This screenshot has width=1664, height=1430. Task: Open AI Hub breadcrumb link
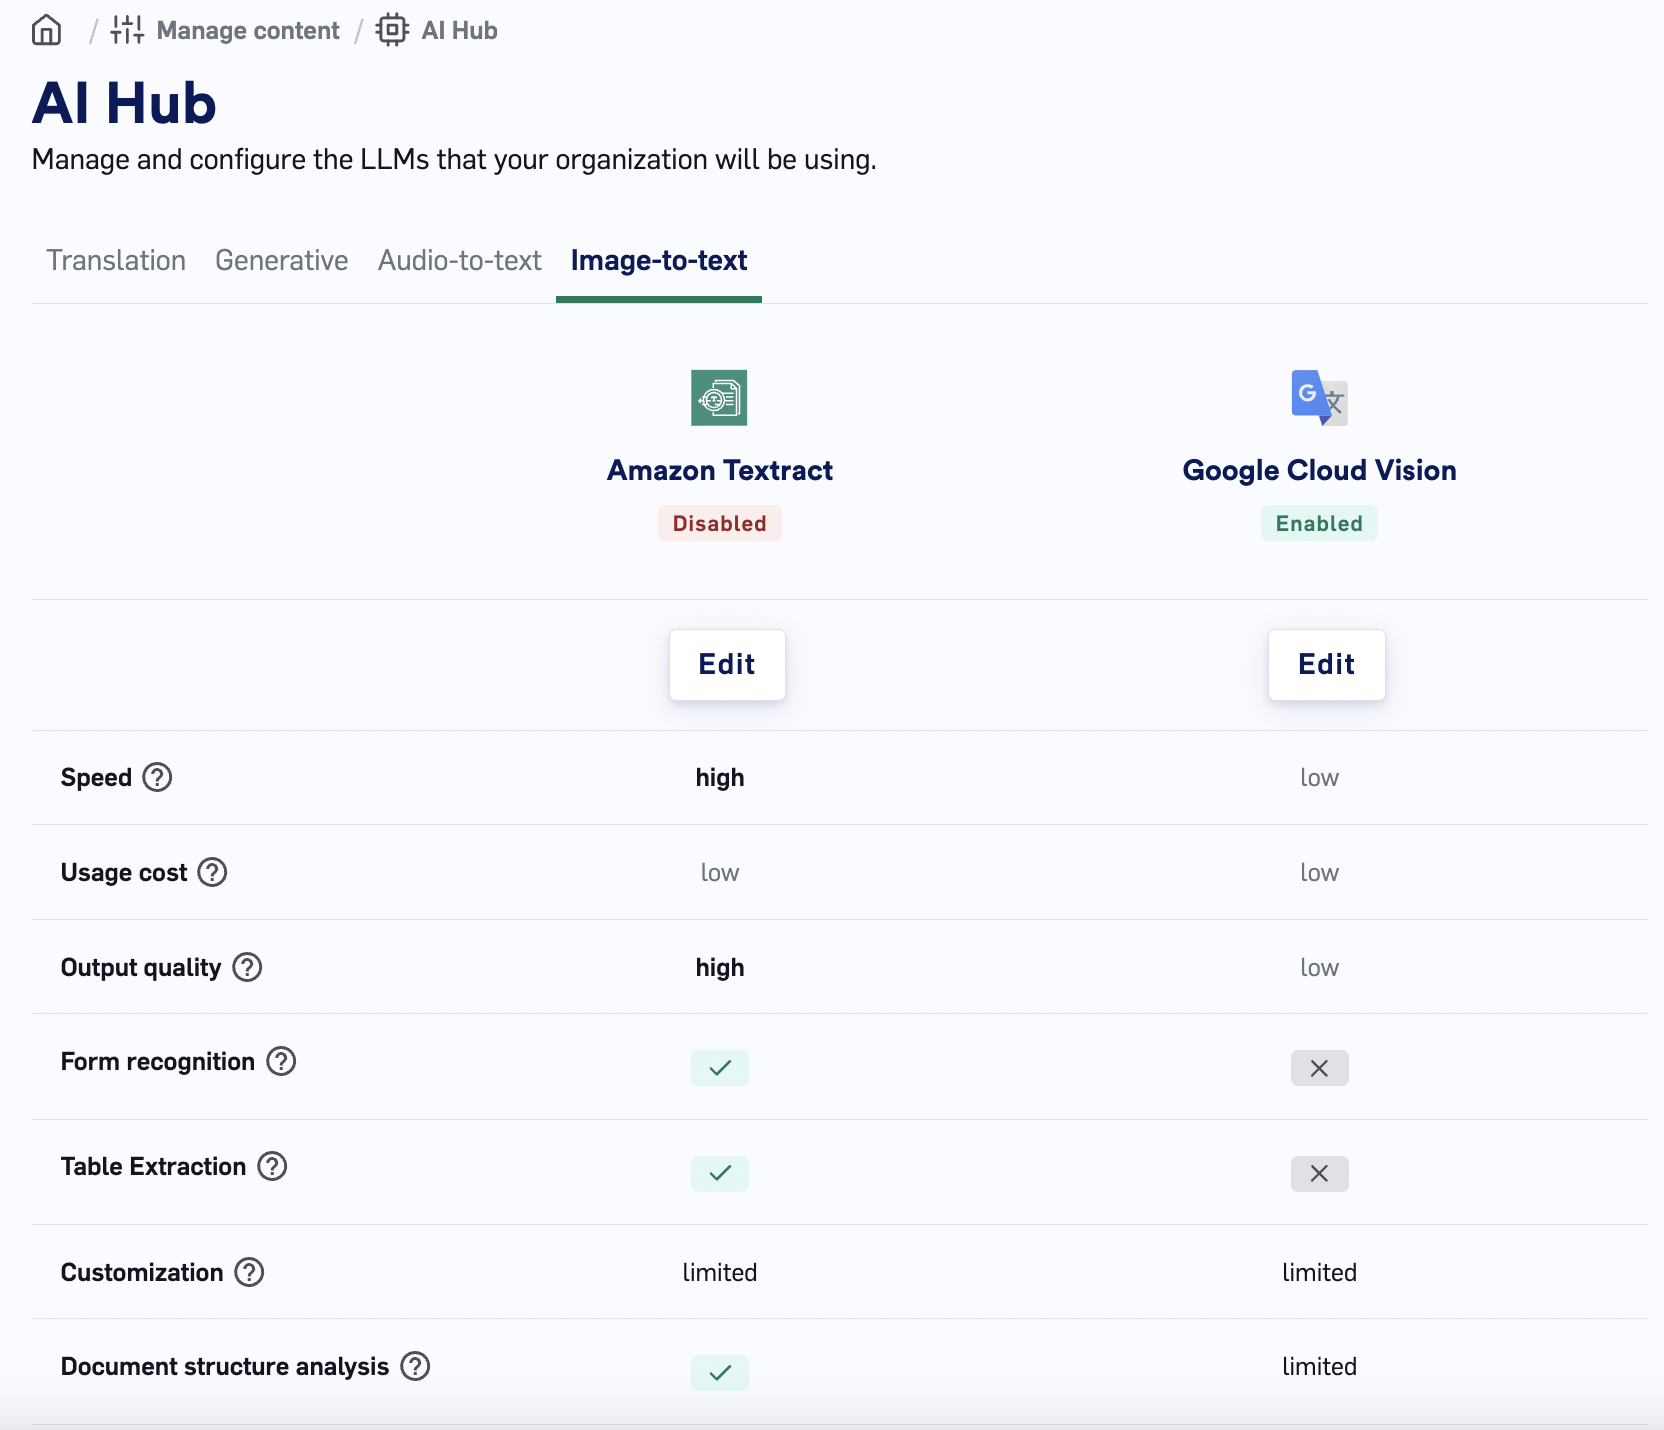tap(459, 31)
